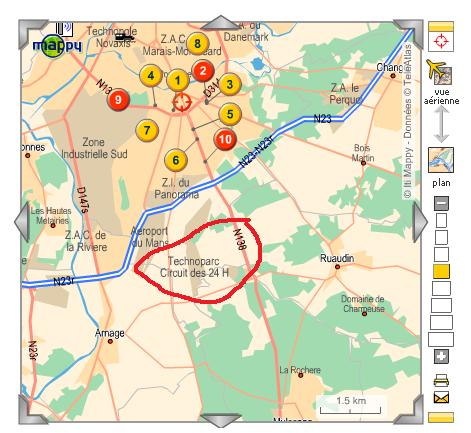Zoom out with the minus button
This screenshot has height=433, width=471.
coord(441,203)
